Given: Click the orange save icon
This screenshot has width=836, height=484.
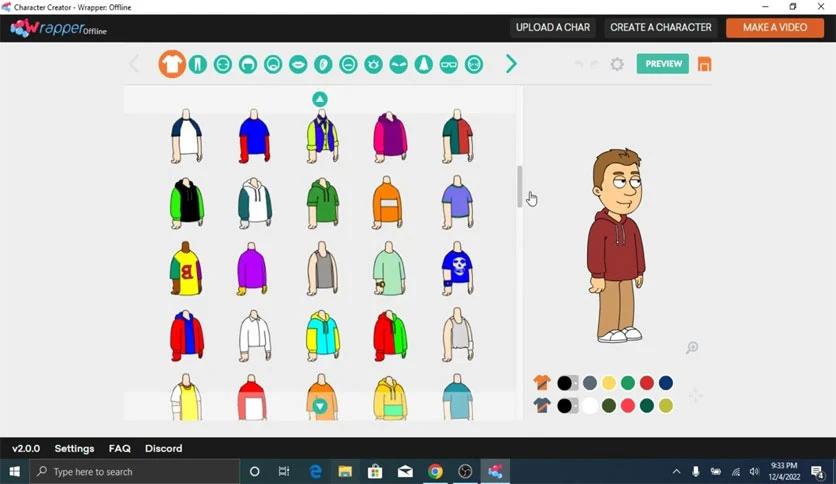Looking at the screenshot, I should coord(704,64).
